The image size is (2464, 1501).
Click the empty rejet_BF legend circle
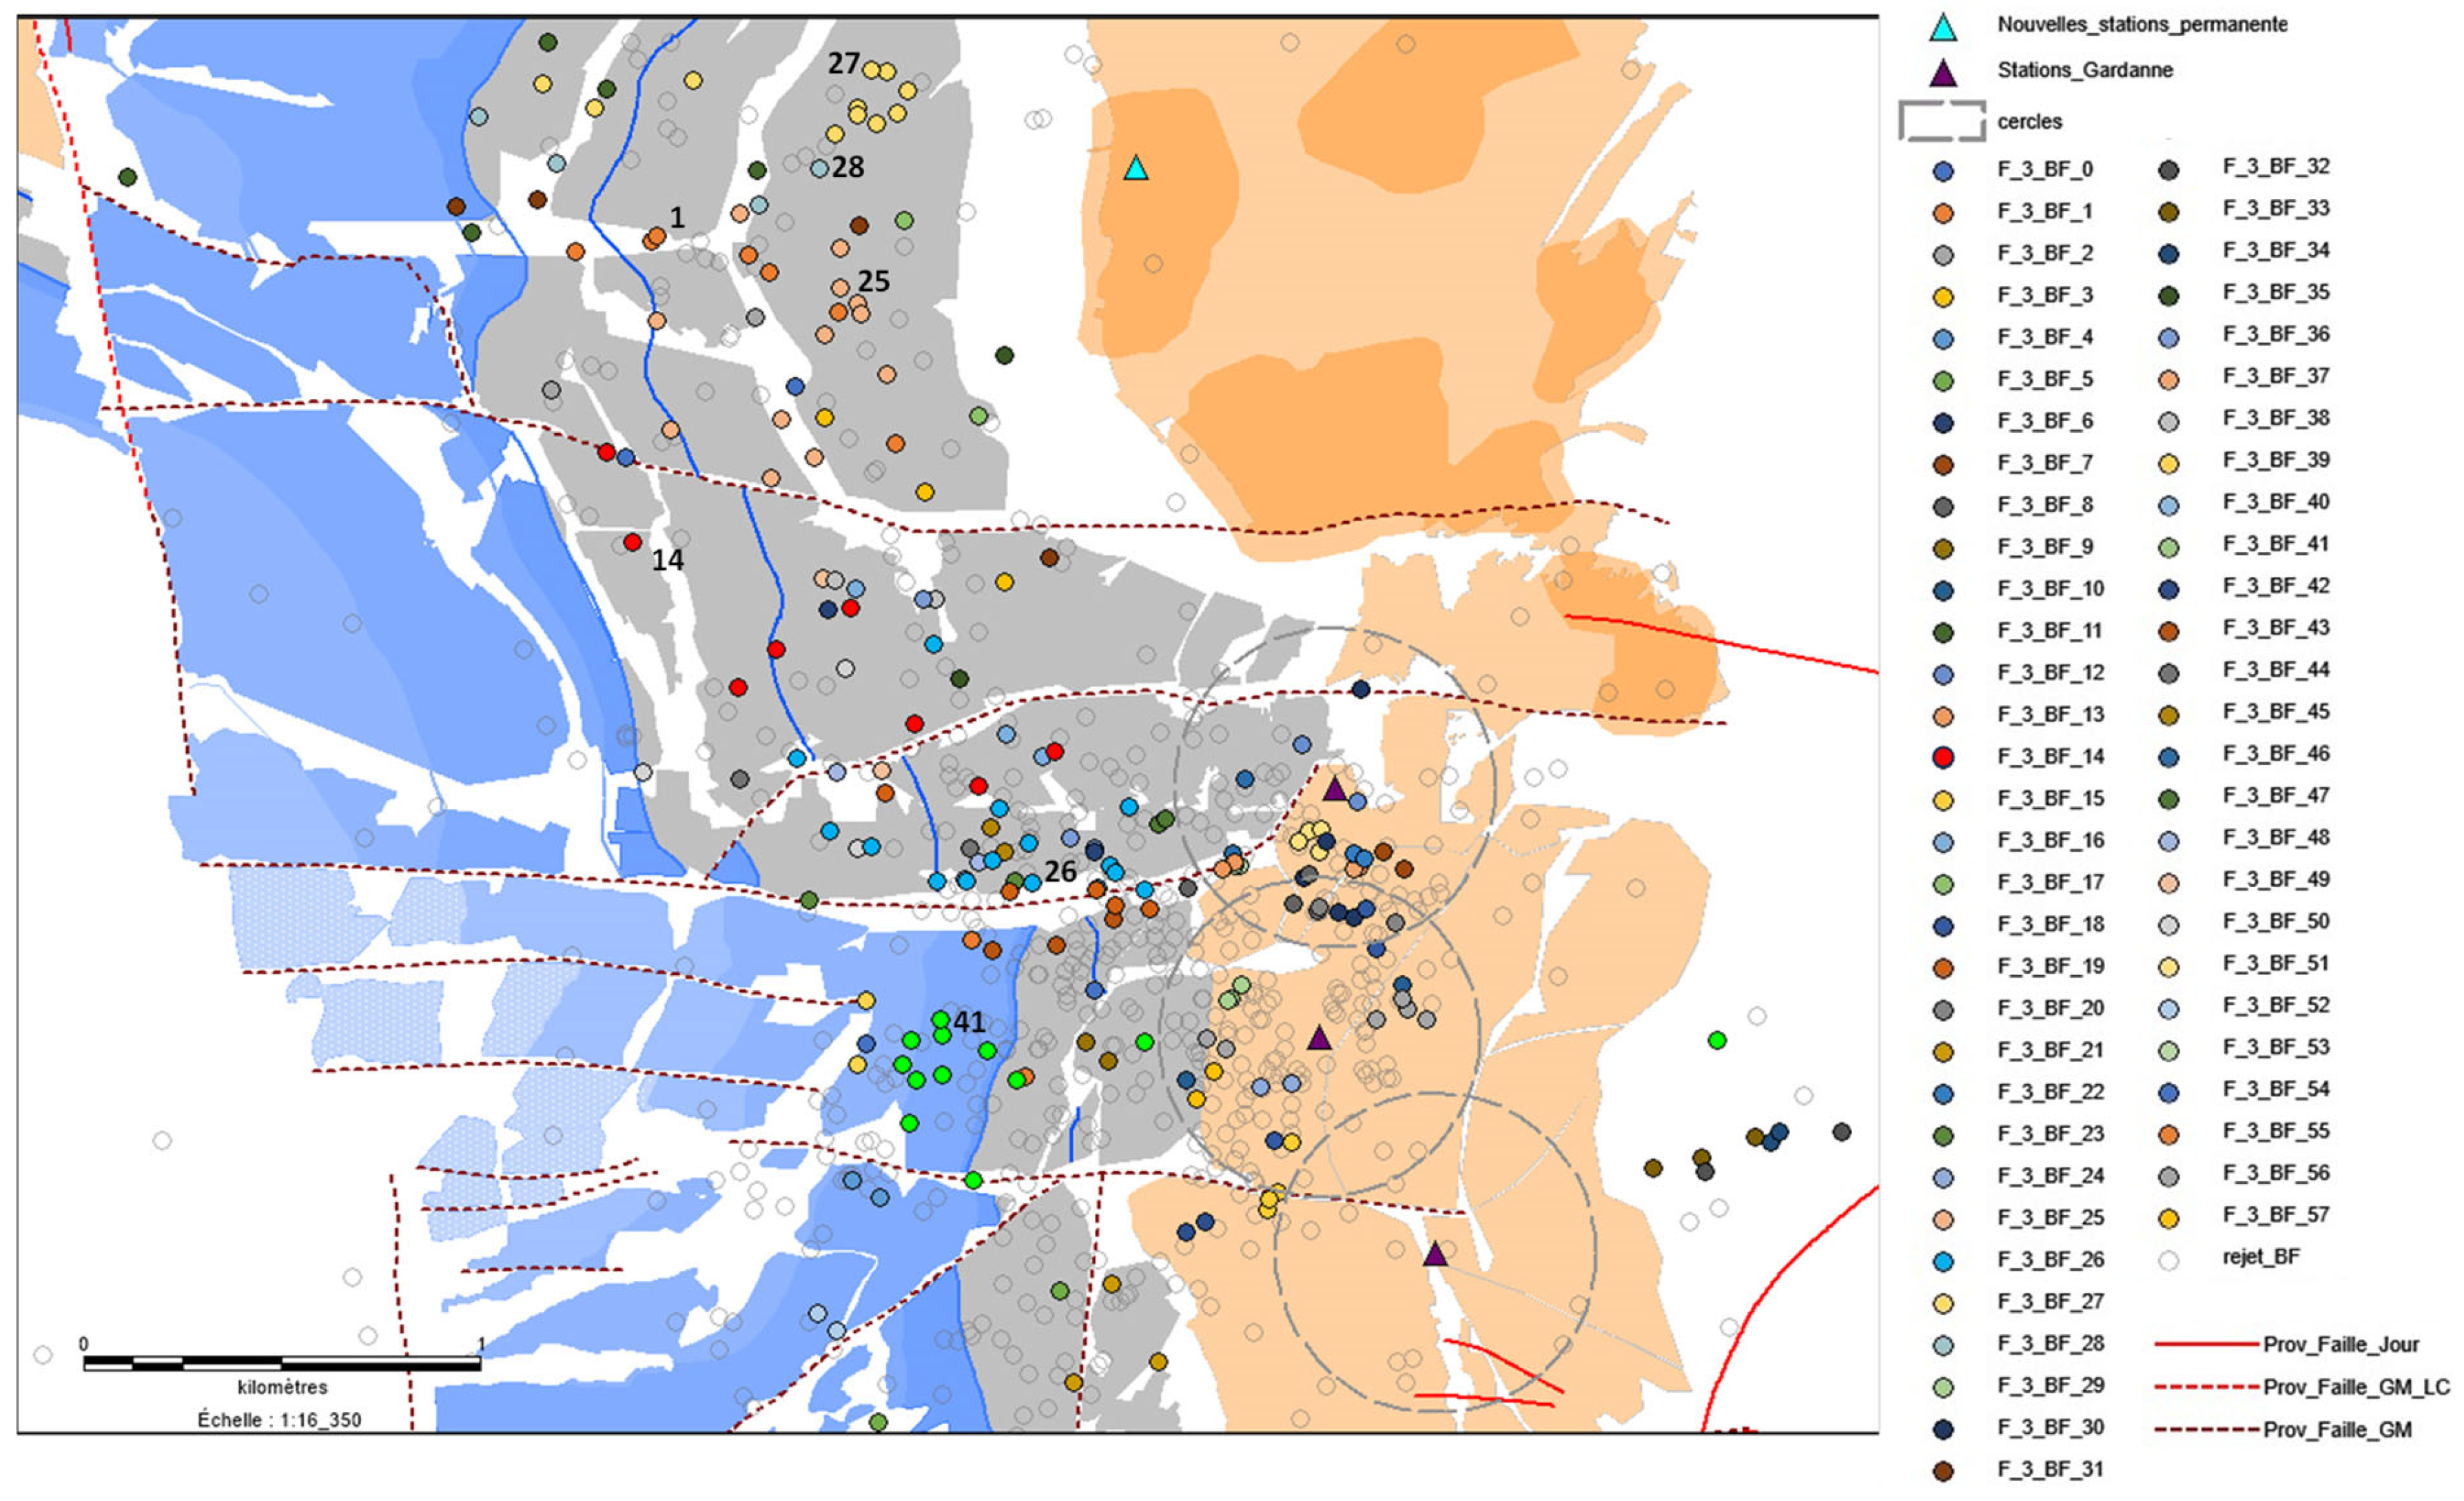(x=2168, y=1260)
